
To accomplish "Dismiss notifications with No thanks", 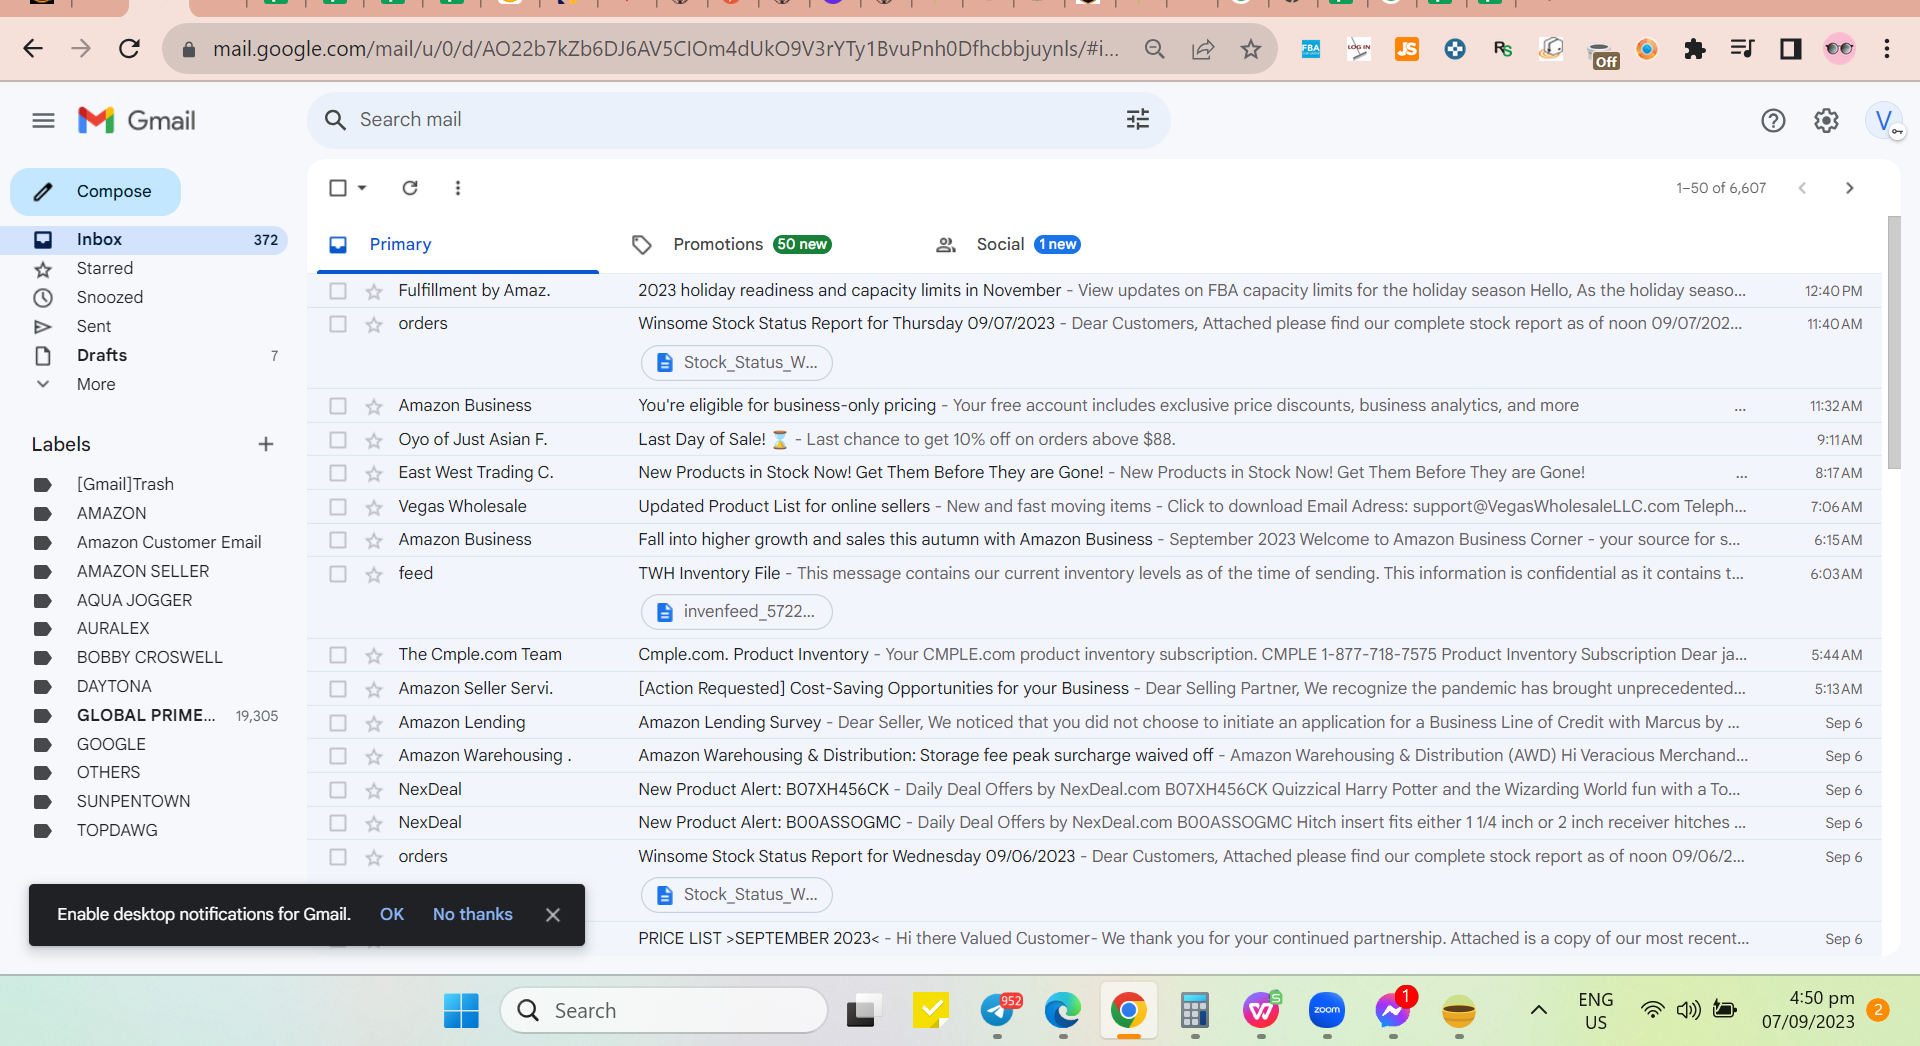I will [472, 914].
